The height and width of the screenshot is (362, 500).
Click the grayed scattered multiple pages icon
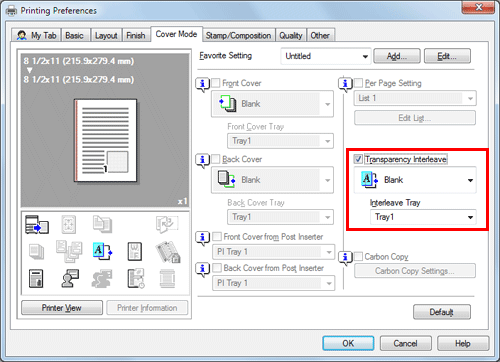pos(69,252)
